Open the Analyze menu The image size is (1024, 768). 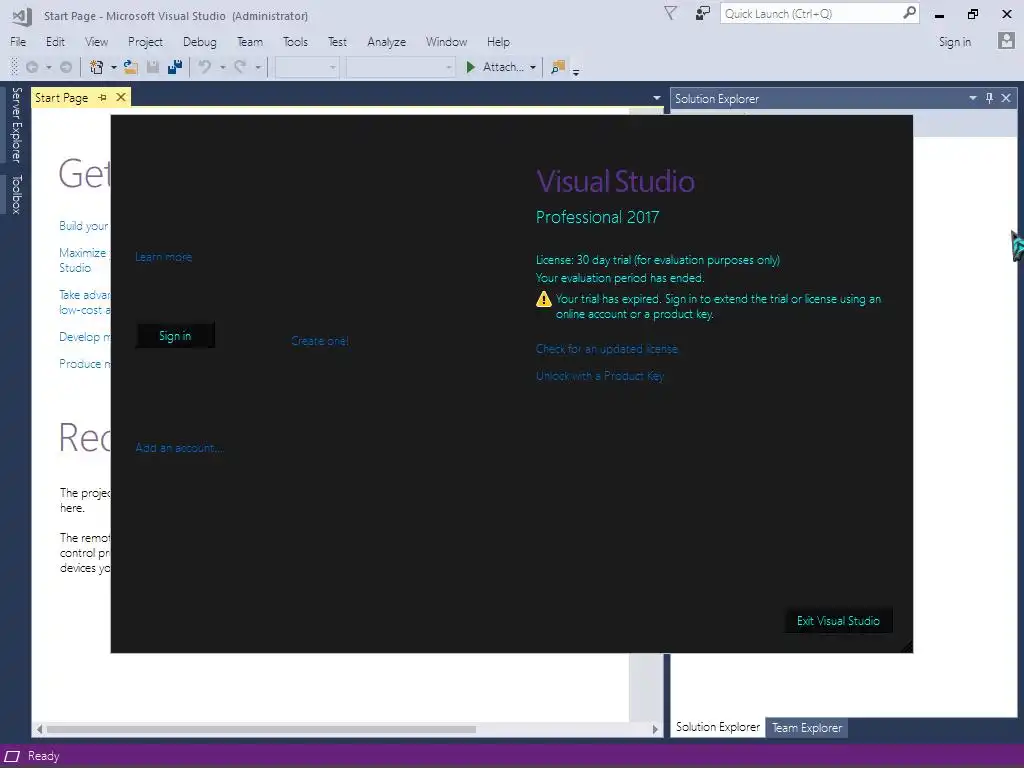(x=387, y=42)
